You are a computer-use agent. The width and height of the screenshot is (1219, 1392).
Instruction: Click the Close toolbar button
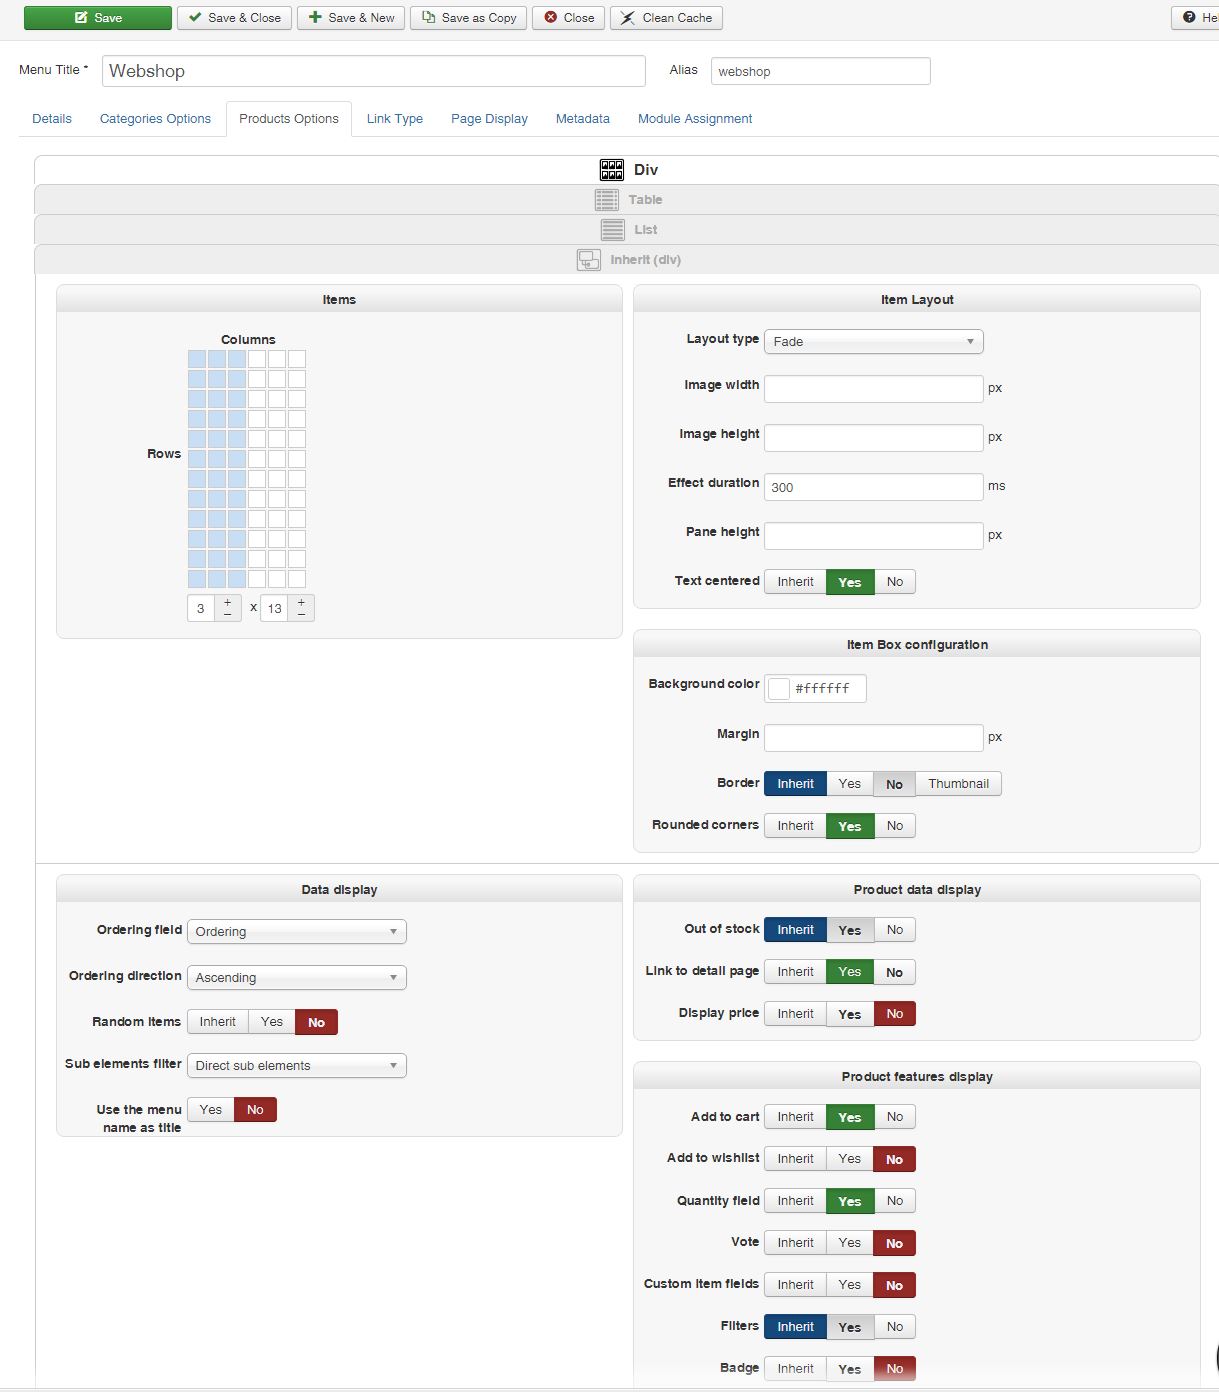568,18
